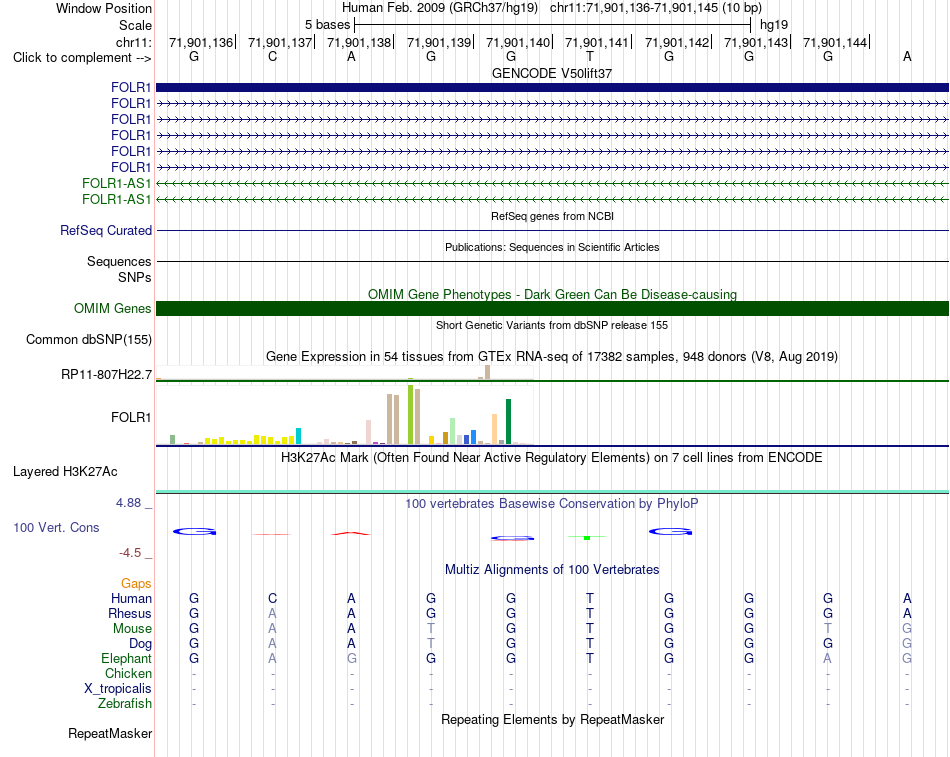Click the 100 Vert. Cons track label
The width and height of the screenshot is (950, 757).
click(x=56, y=527)
